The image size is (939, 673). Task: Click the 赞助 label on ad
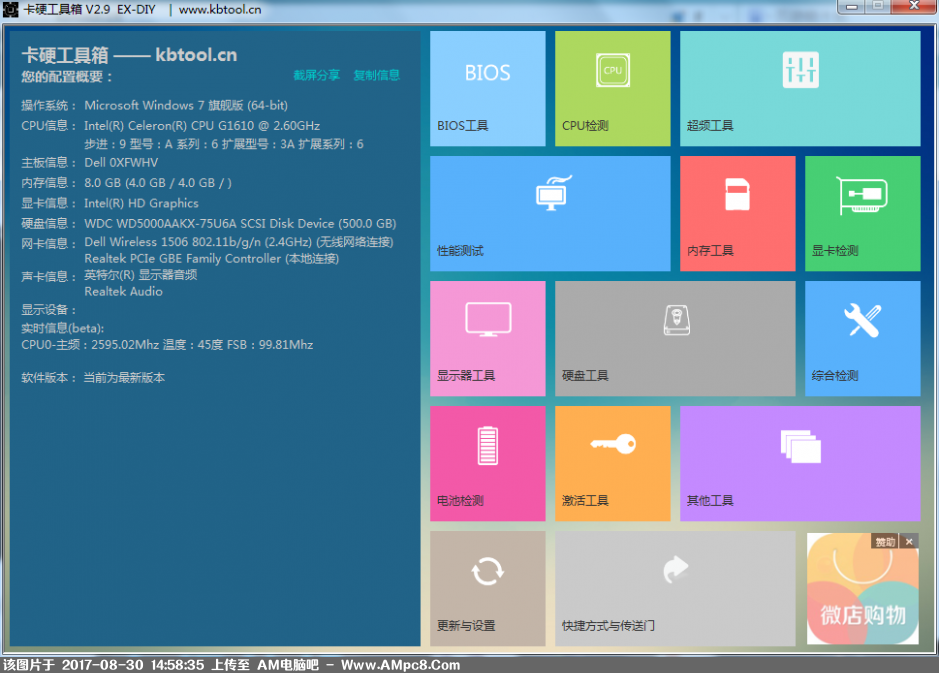[x=885, y=541]
